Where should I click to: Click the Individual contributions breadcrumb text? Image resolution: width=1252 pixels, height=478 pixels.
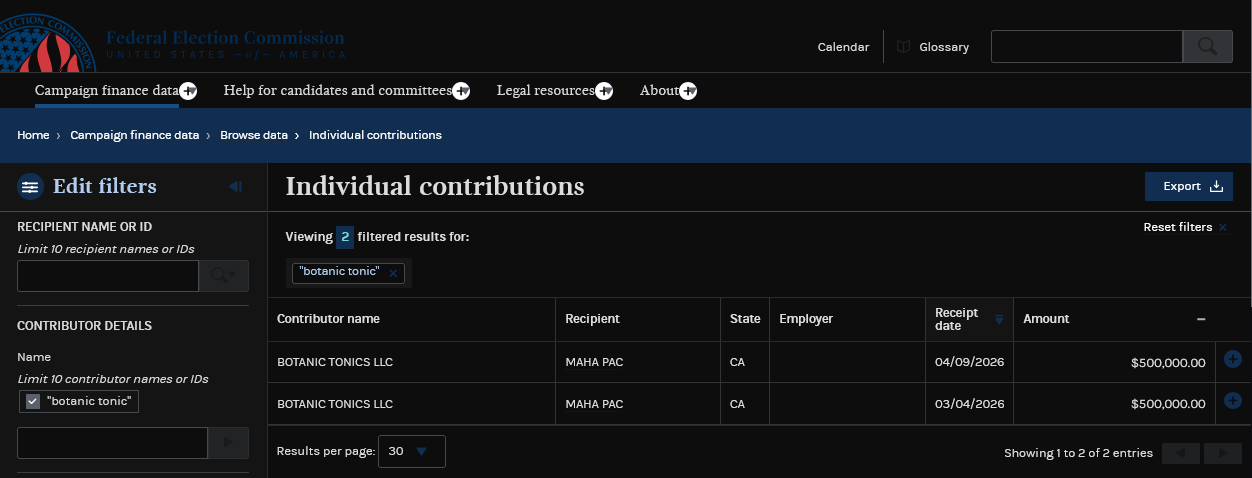click(375, 135)
